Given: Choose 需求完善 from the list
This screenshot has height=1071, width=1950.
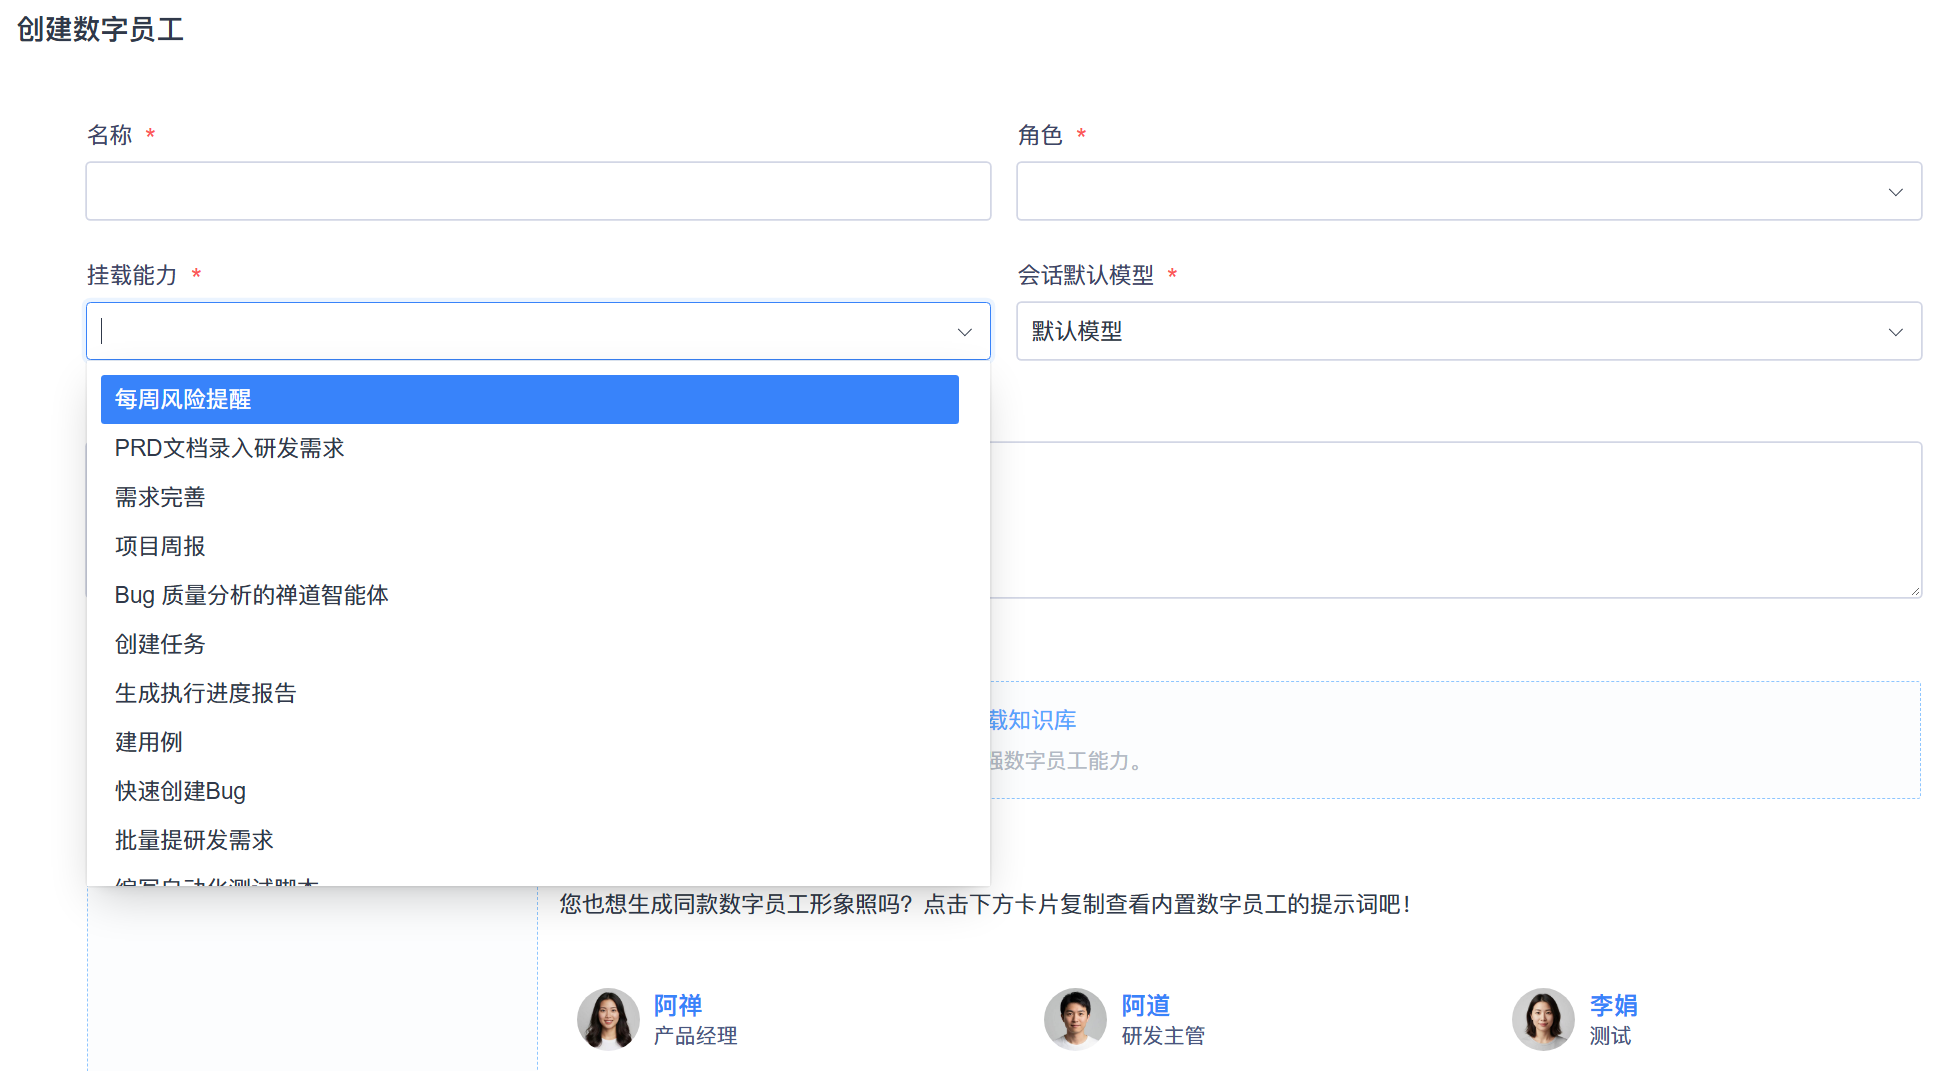Looking at the screenshot, I should coord(530,497).
